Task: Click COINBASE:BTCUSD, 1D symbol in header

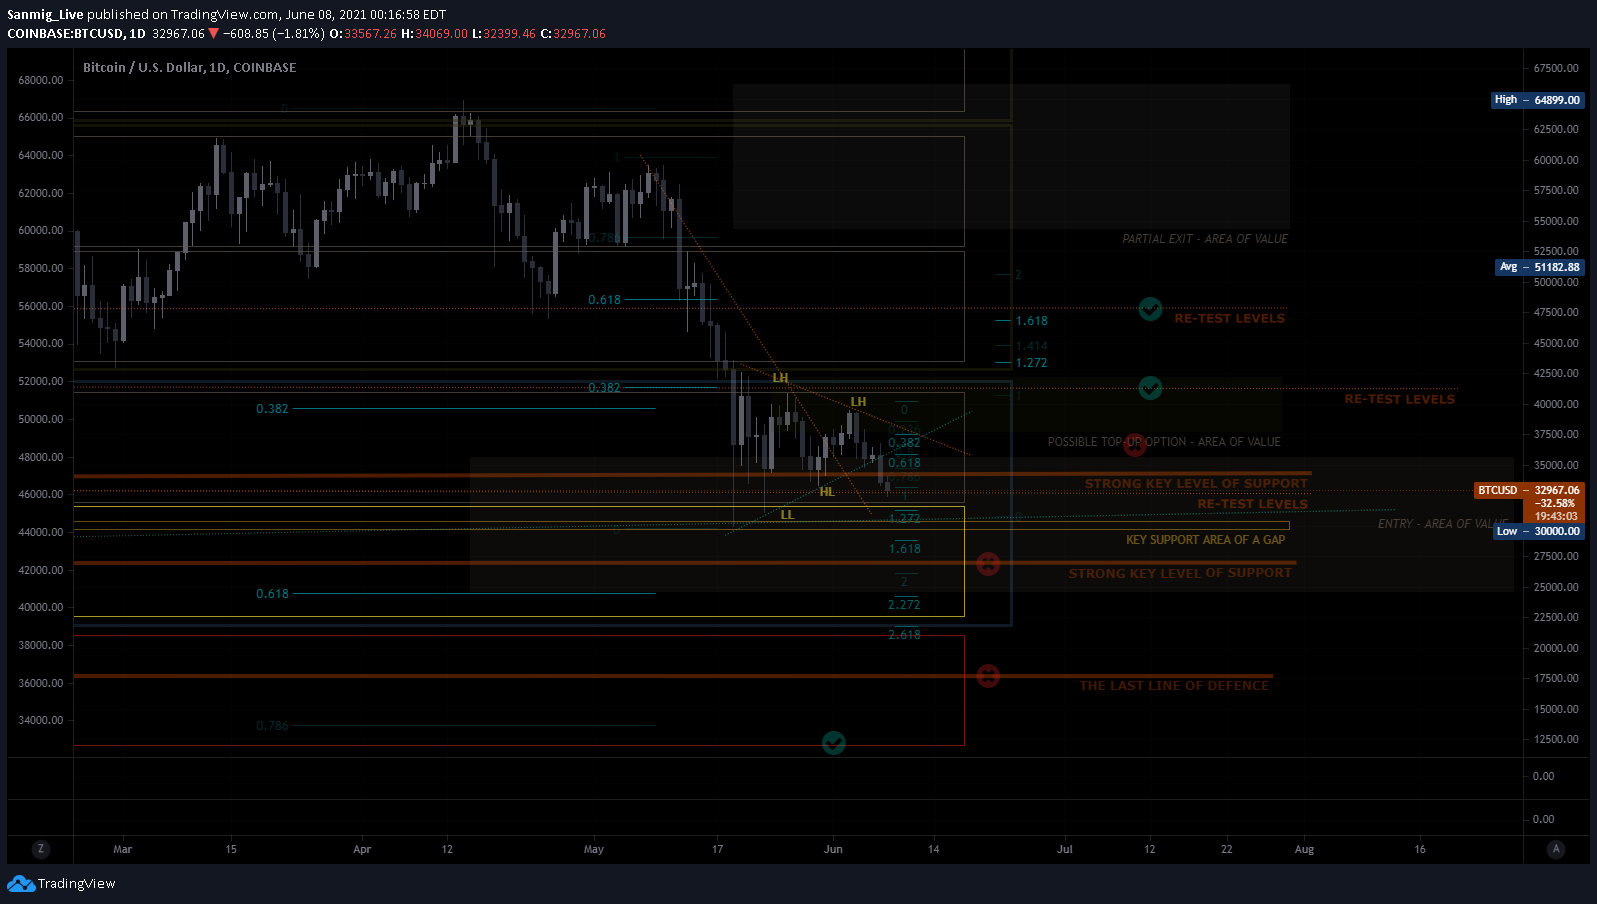Action: [76, 34]
